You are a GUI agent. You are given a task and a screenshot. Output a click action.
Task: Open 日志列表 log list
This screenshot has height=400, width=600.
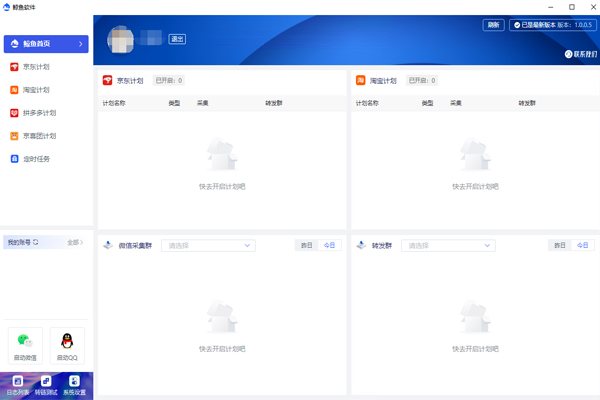pos(16,385)
